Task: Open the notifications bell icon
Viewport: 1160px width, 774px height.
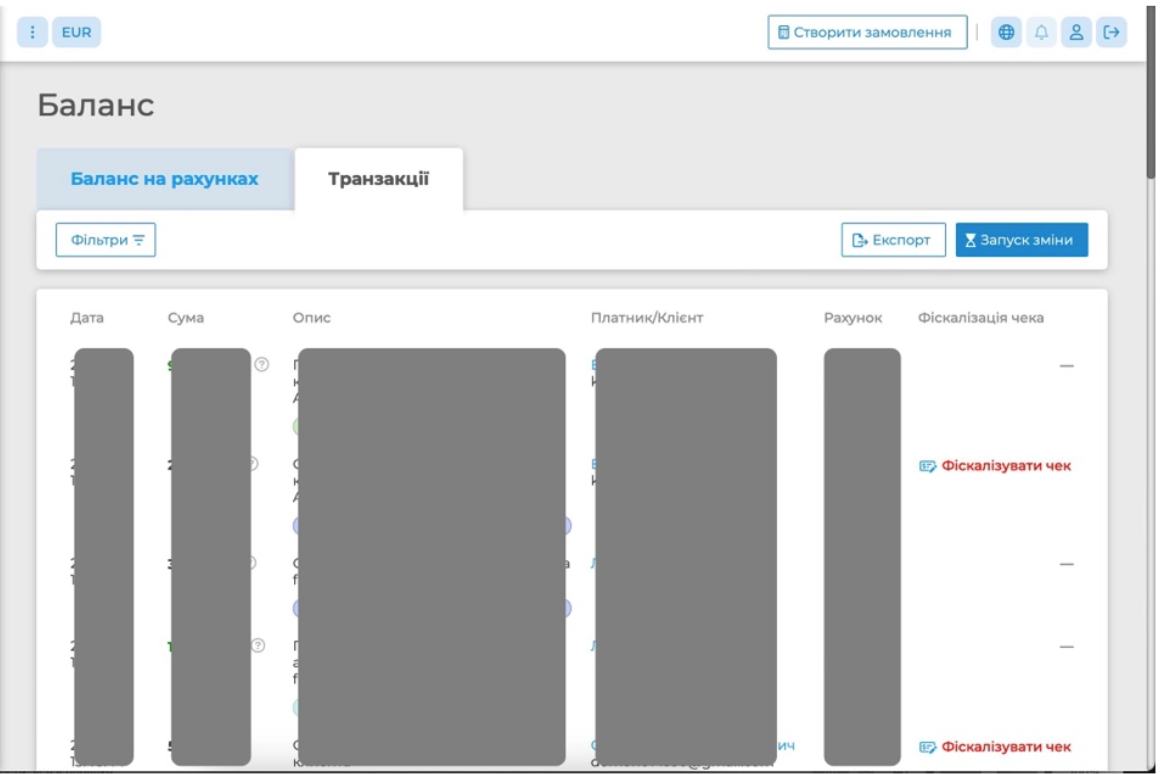Action: (1041, 32)
